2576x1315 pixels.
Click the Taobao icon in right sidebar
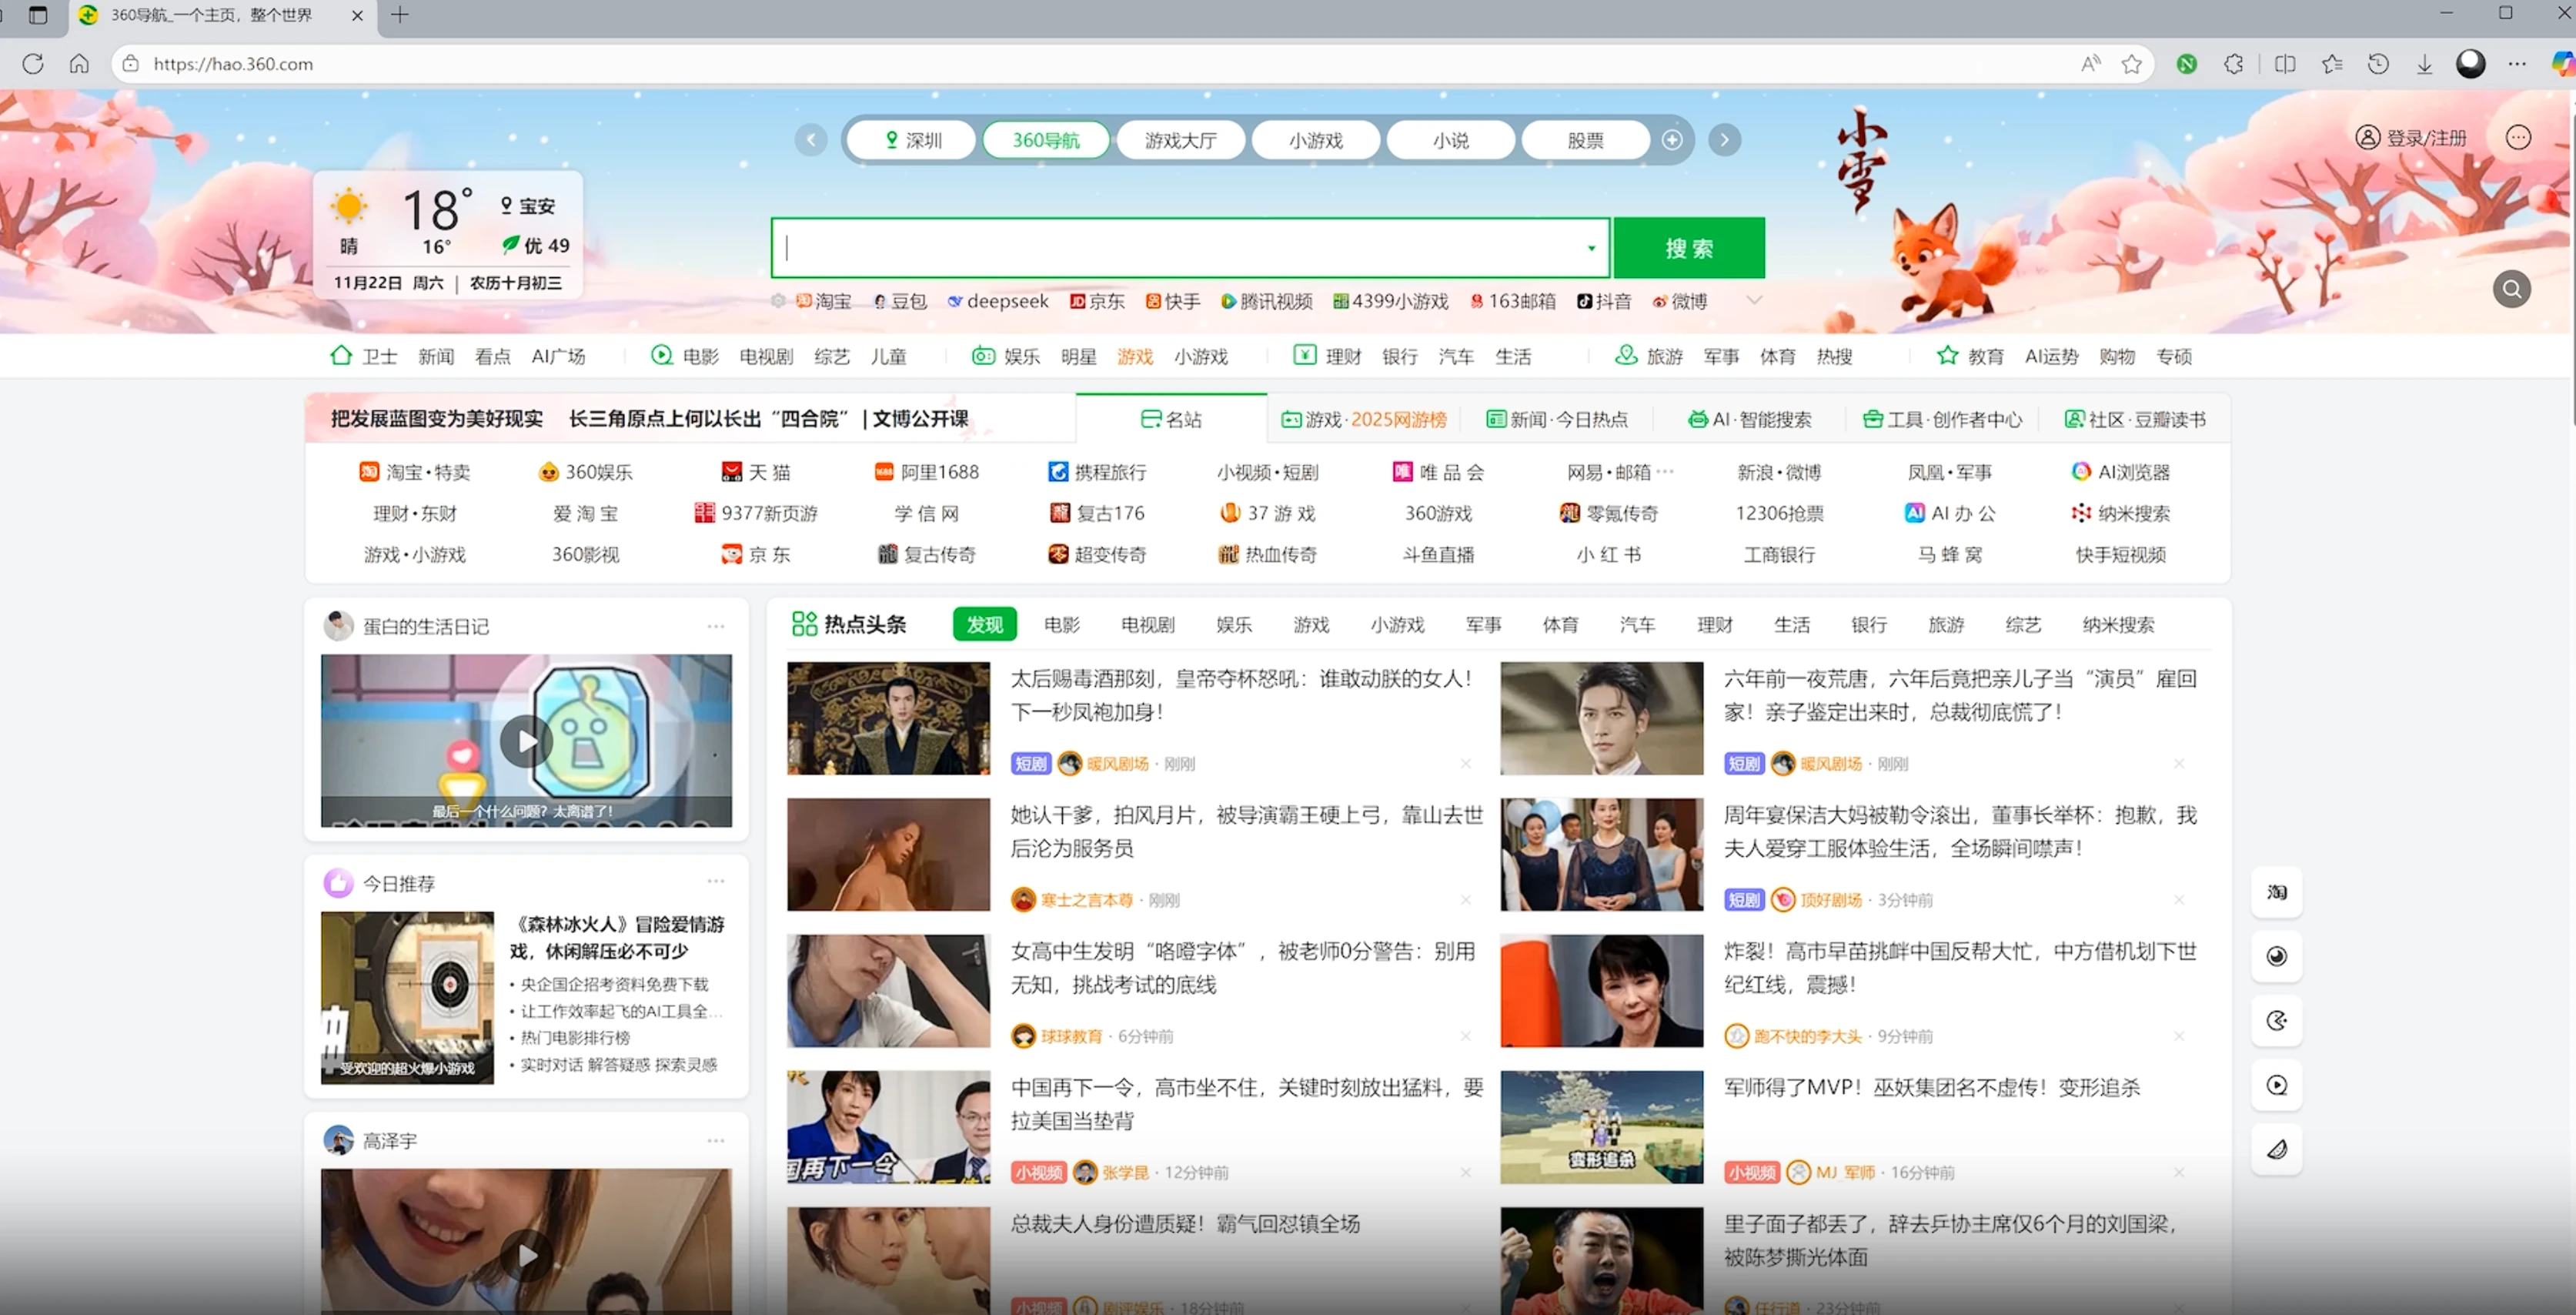[x=2276, y=891]
